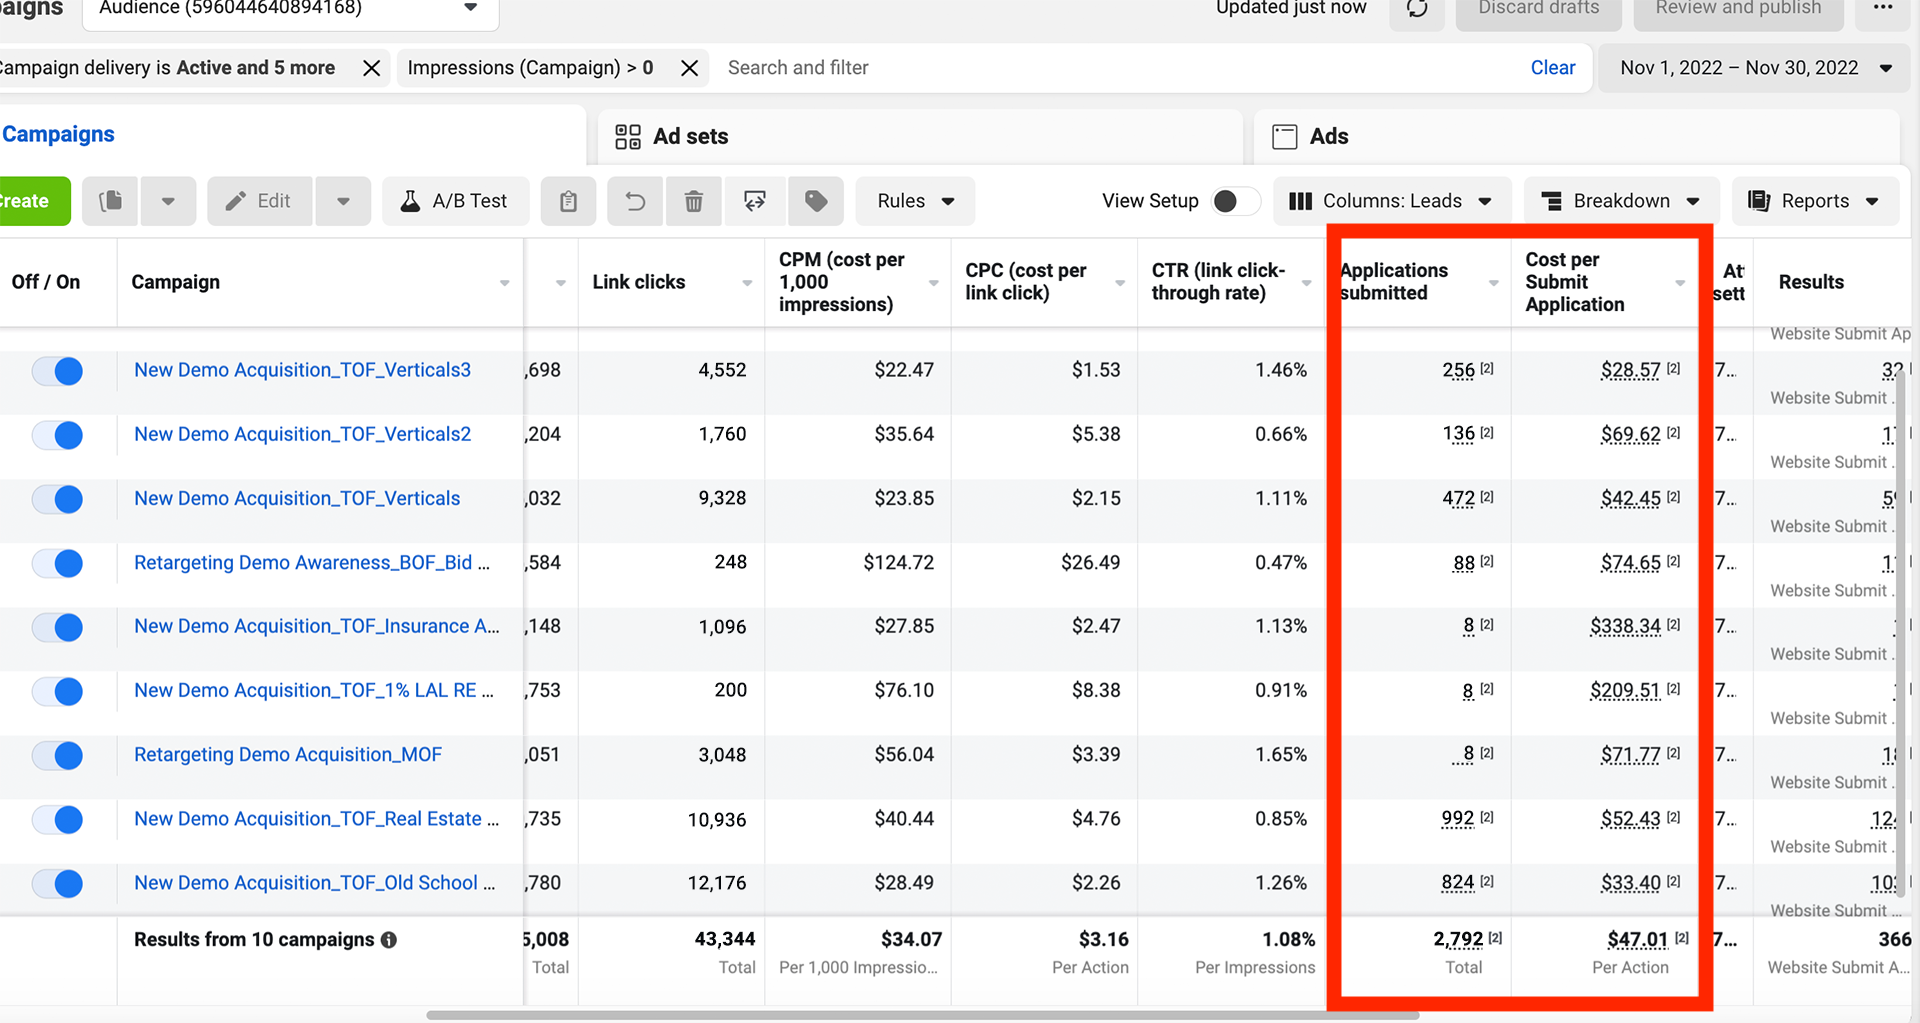The width and height of the screenshot is (1920, 1023).
Task: Click the footnote [2] beside $47.01 total
Action: coord(1682,938)
